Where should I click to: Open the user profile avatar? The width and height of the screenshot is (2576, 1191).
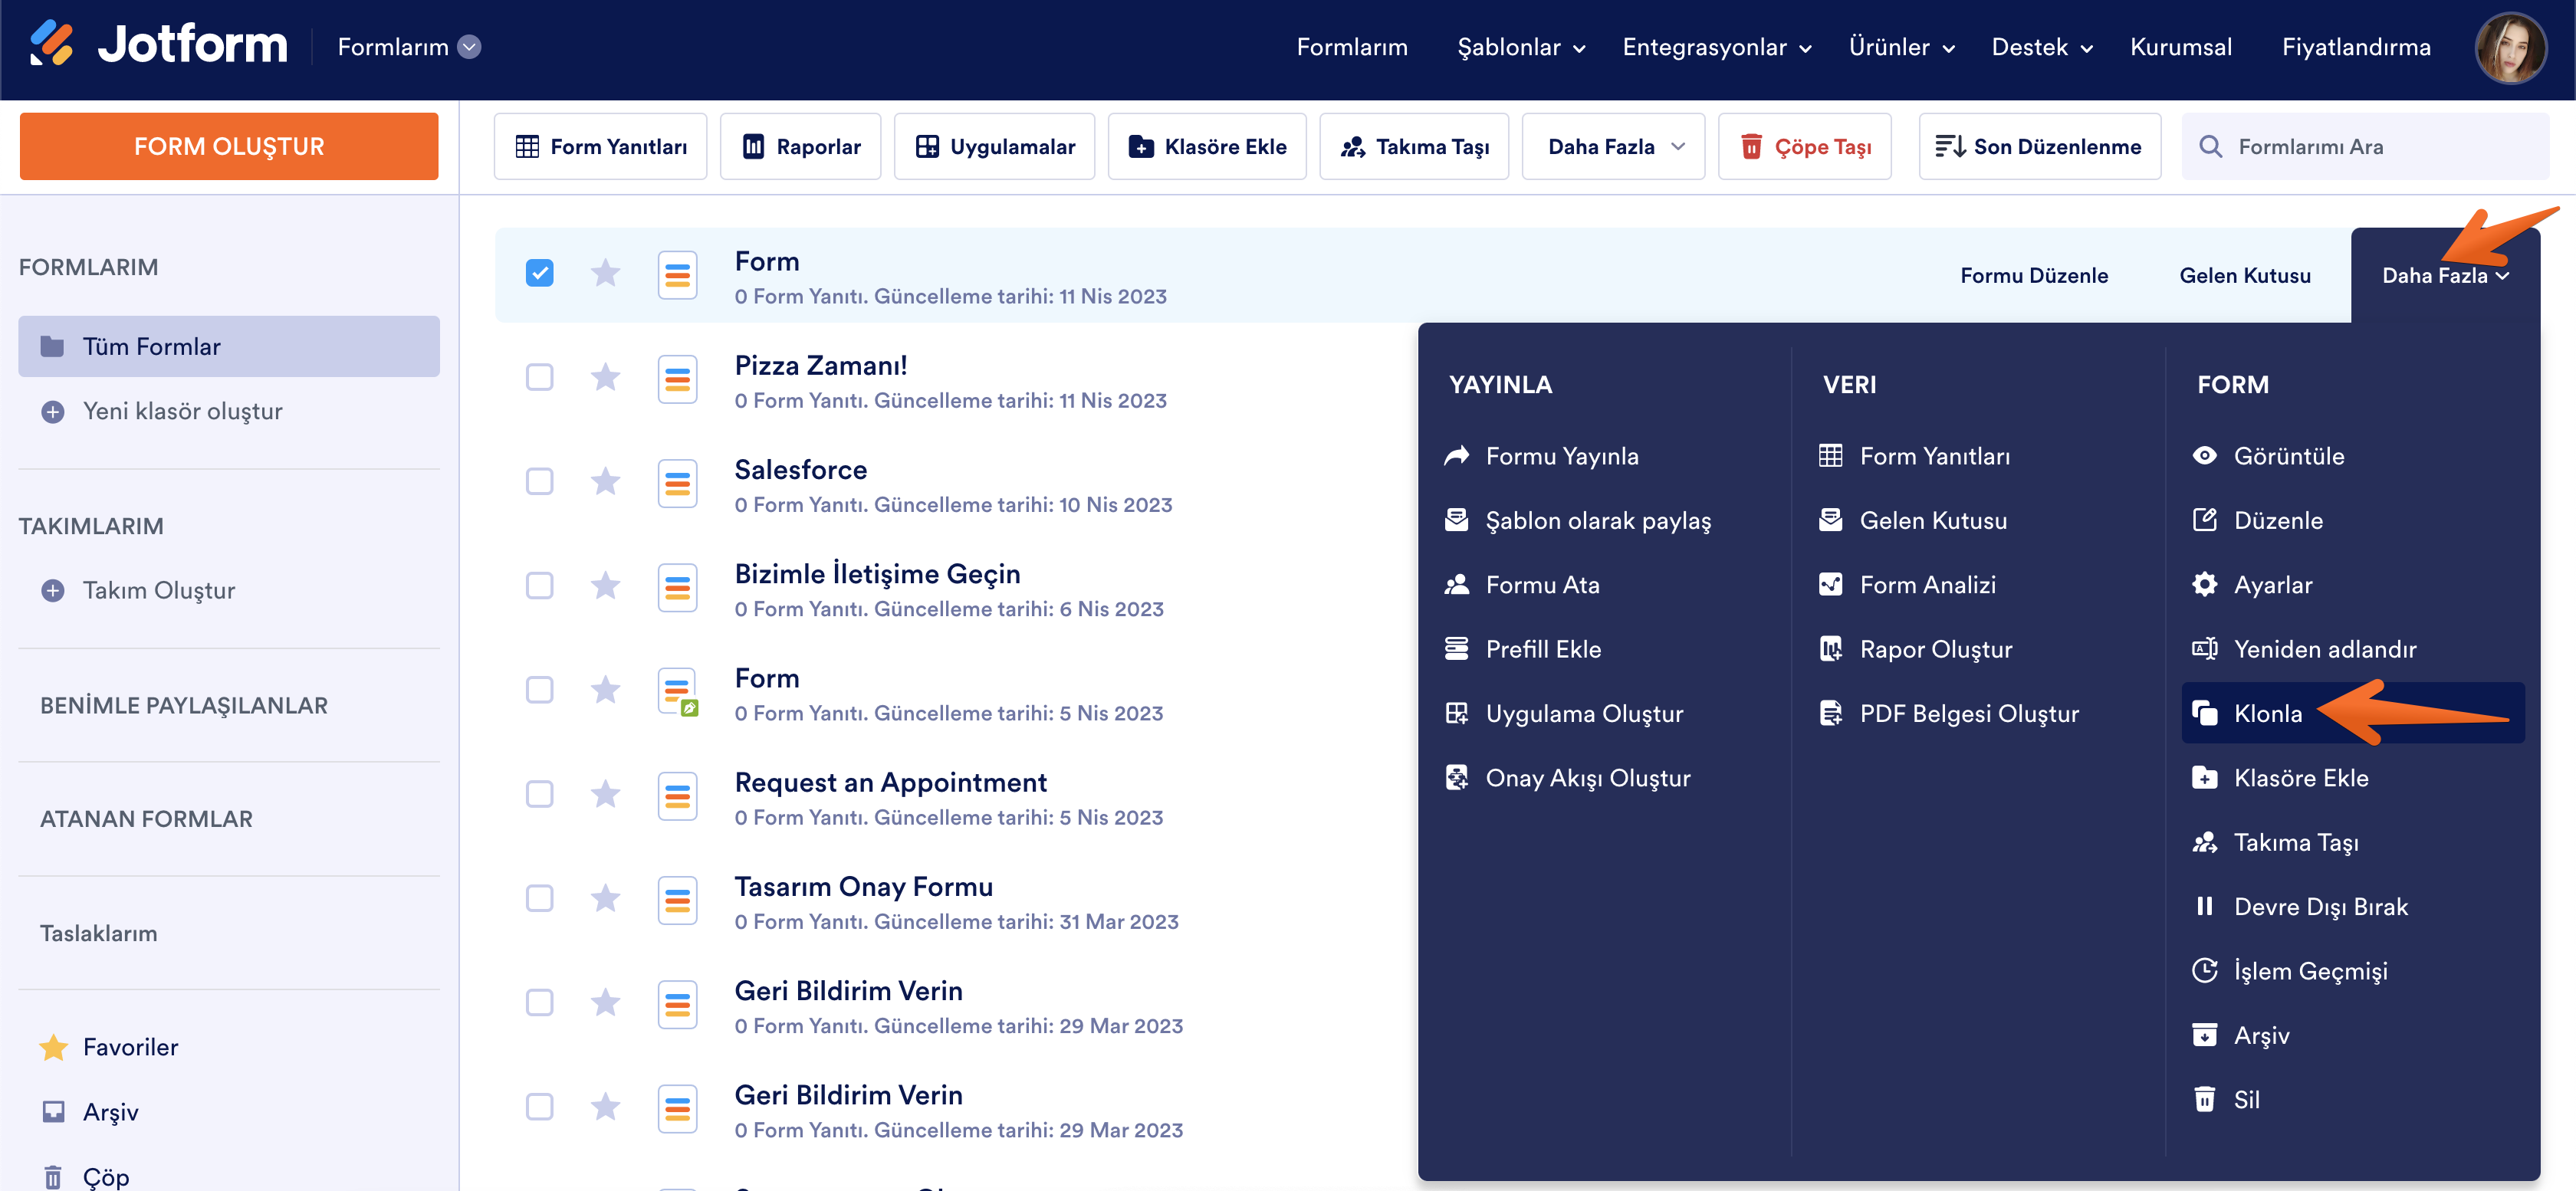point(2509,47)
